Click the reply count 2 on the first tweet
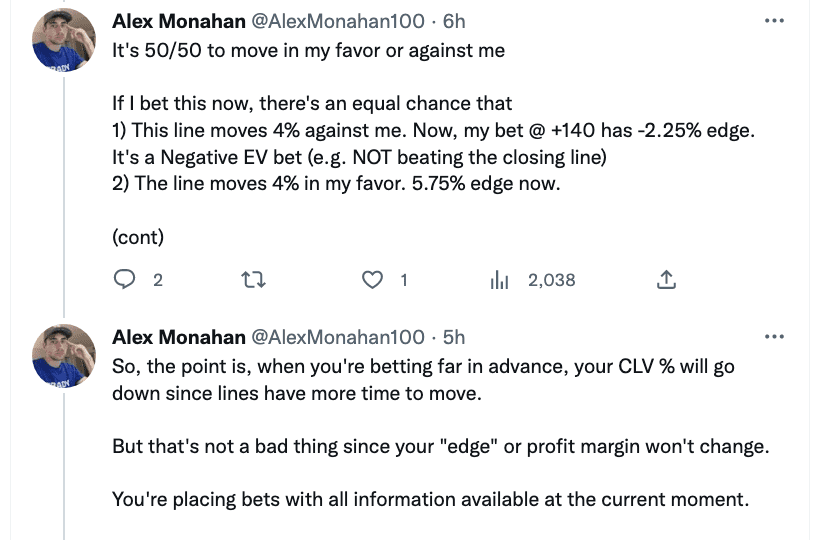The height and width of the screenshot is (540, 834). point(158,280)
